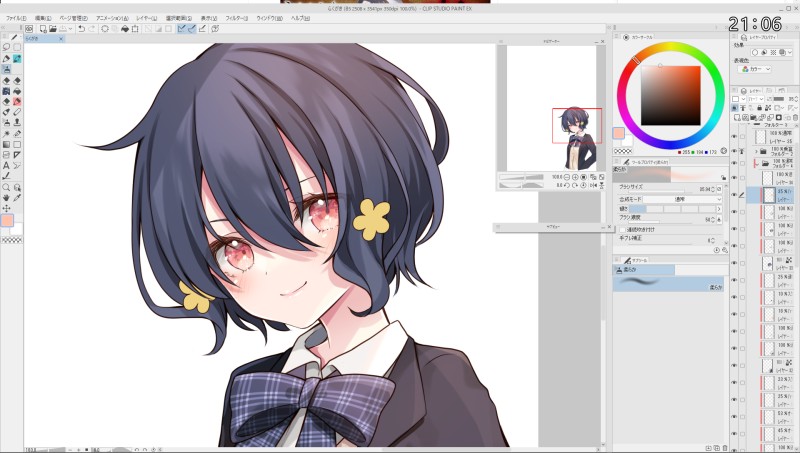Toggle eye icon of selected 35% layer
Viewport: 800px width, 453px height.
[x=734, y=195]
